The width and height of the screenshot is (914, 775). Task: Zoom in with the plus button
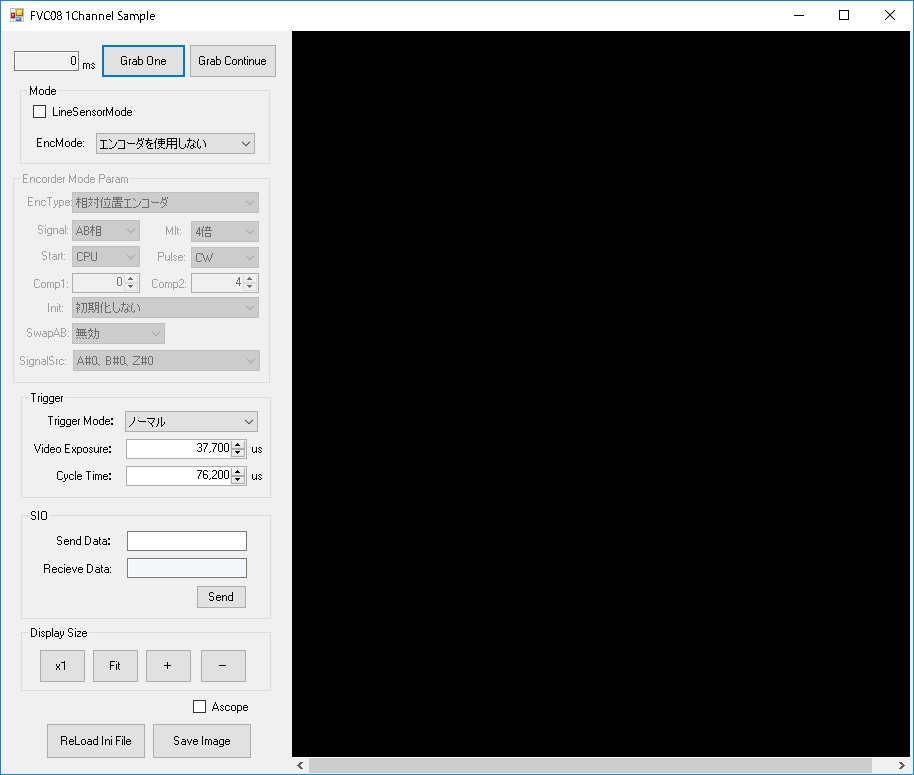click(168, 666)
